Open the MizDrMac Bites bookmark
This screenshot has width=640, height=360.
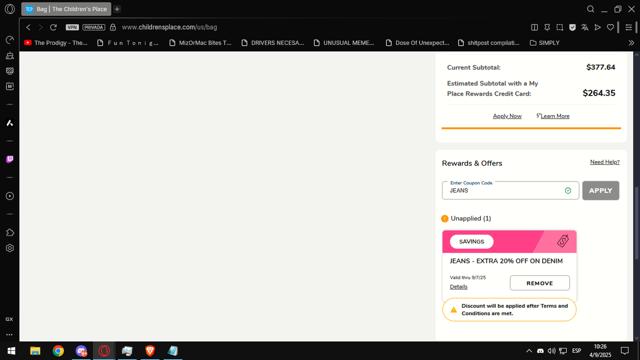coord(200,43)
